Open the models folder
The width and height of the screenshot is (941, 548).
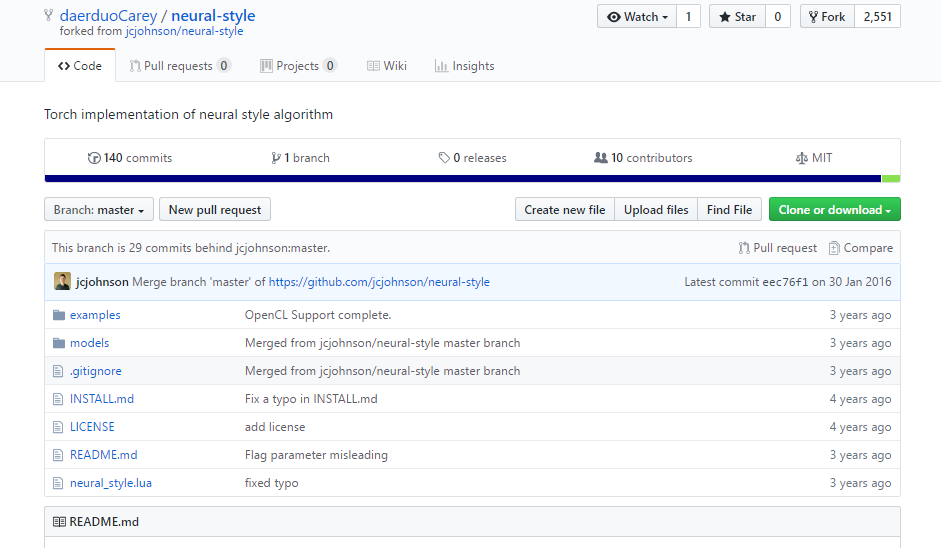[89, 343]
